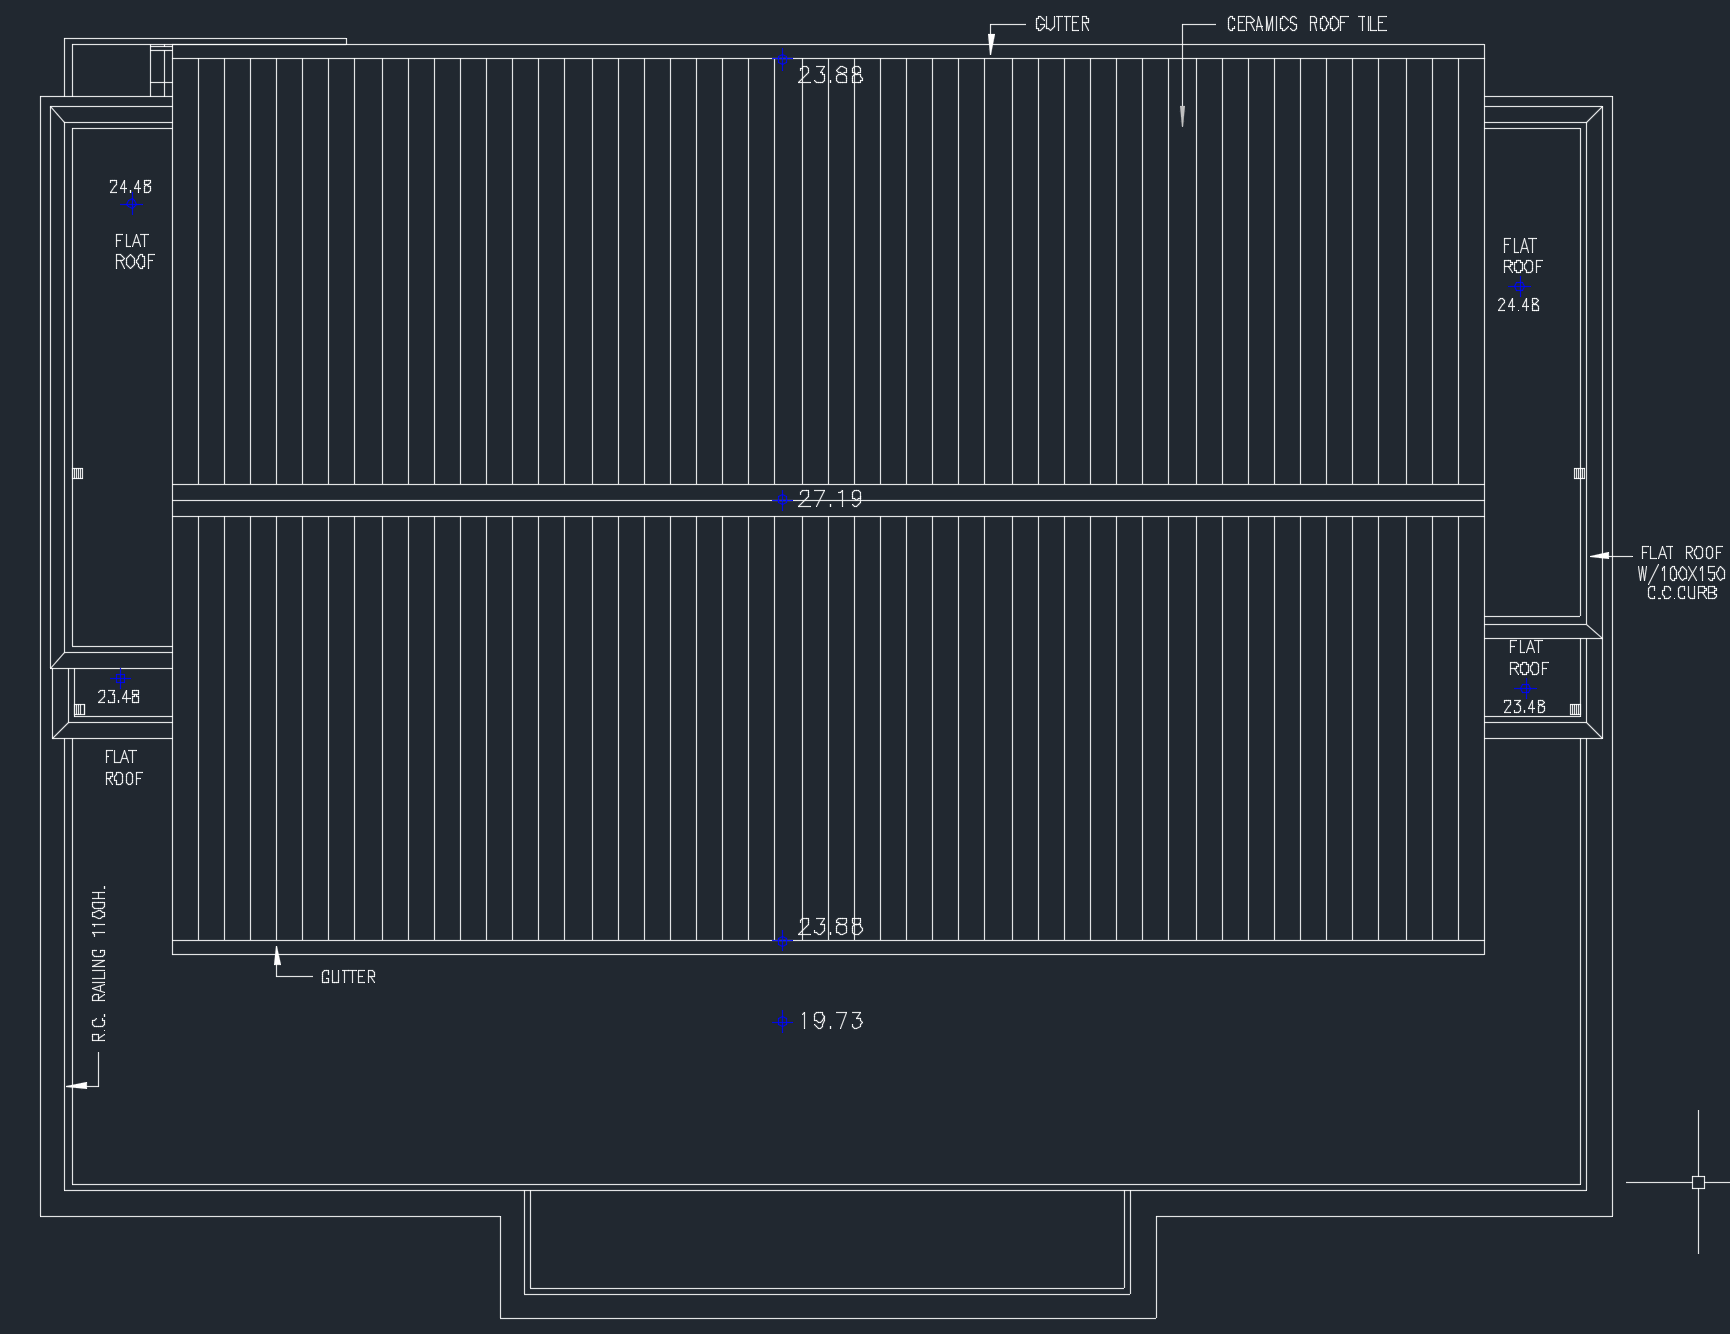The width and height of the screenshot is (1730, 1334).
Task: Click the leader arrowhead of the lower GUTTER label
Action: pos(277,957)
